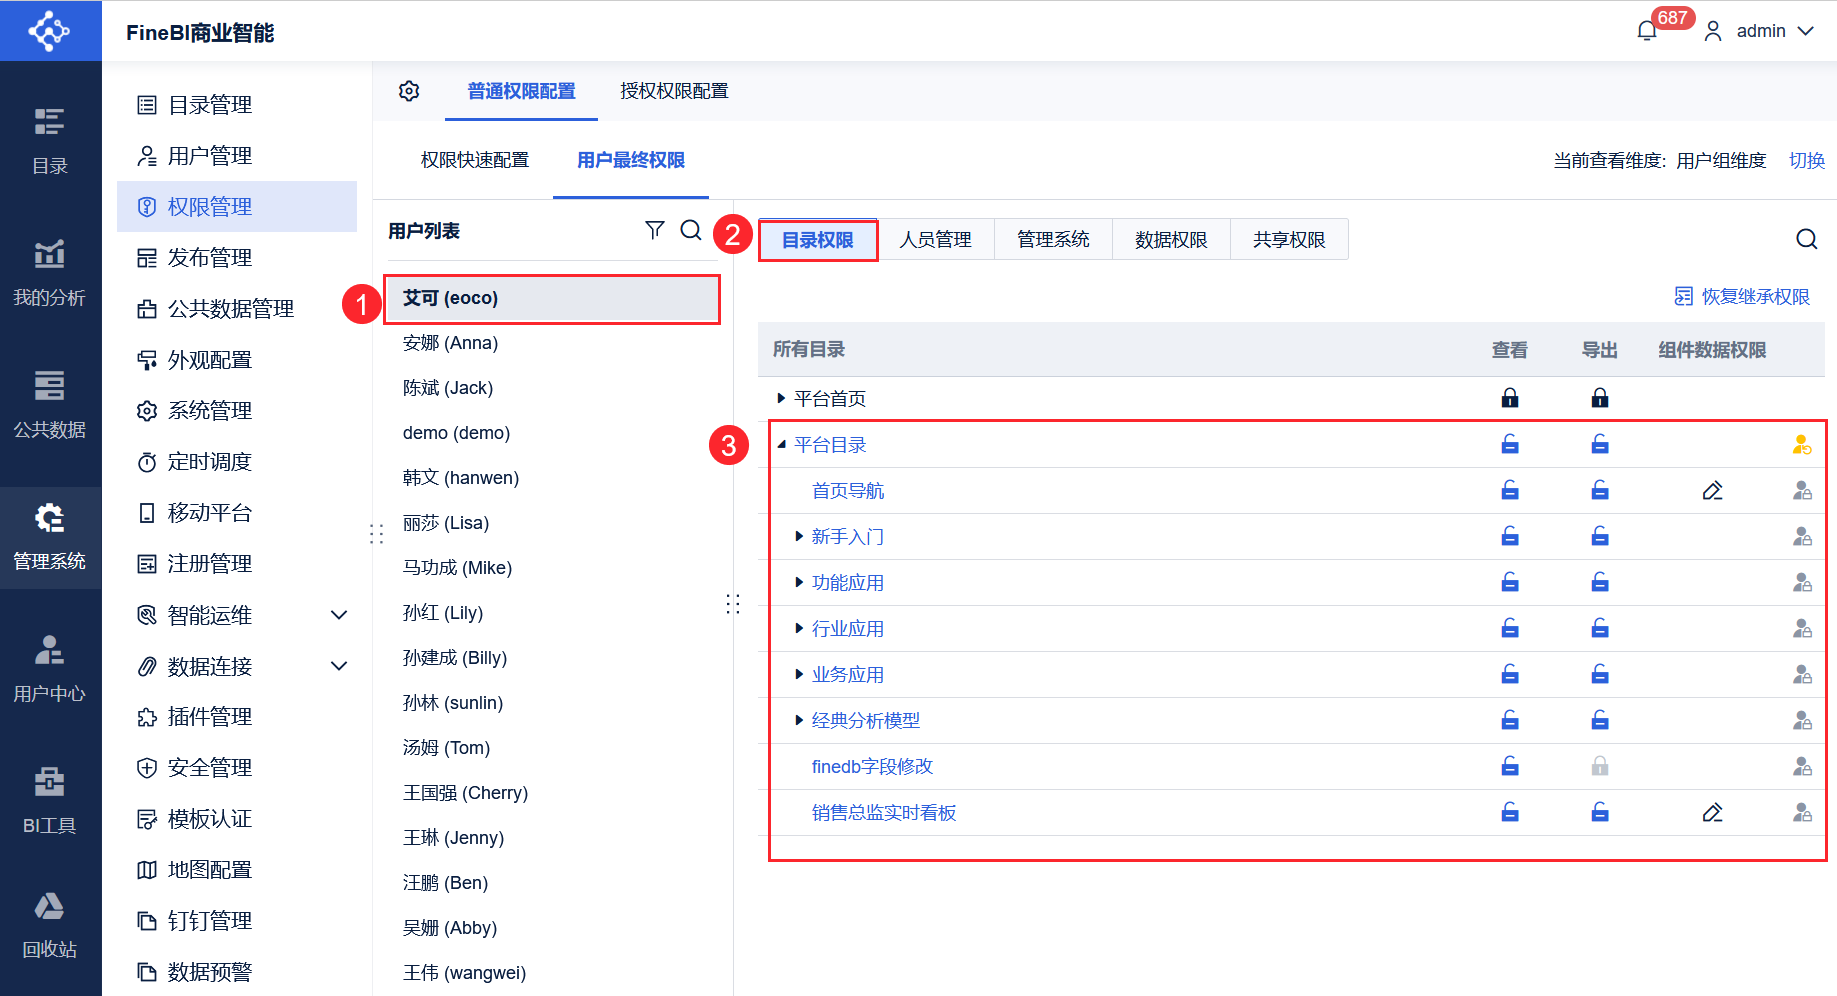
Task: Switch to 授权权限配置 tab
Action: 674,91
